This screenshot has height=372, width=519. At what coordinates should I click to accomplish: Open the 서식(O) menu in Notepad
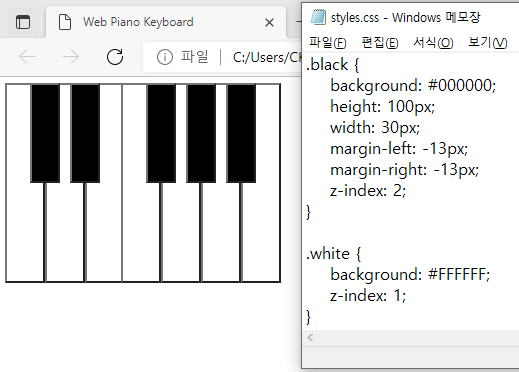433,43
